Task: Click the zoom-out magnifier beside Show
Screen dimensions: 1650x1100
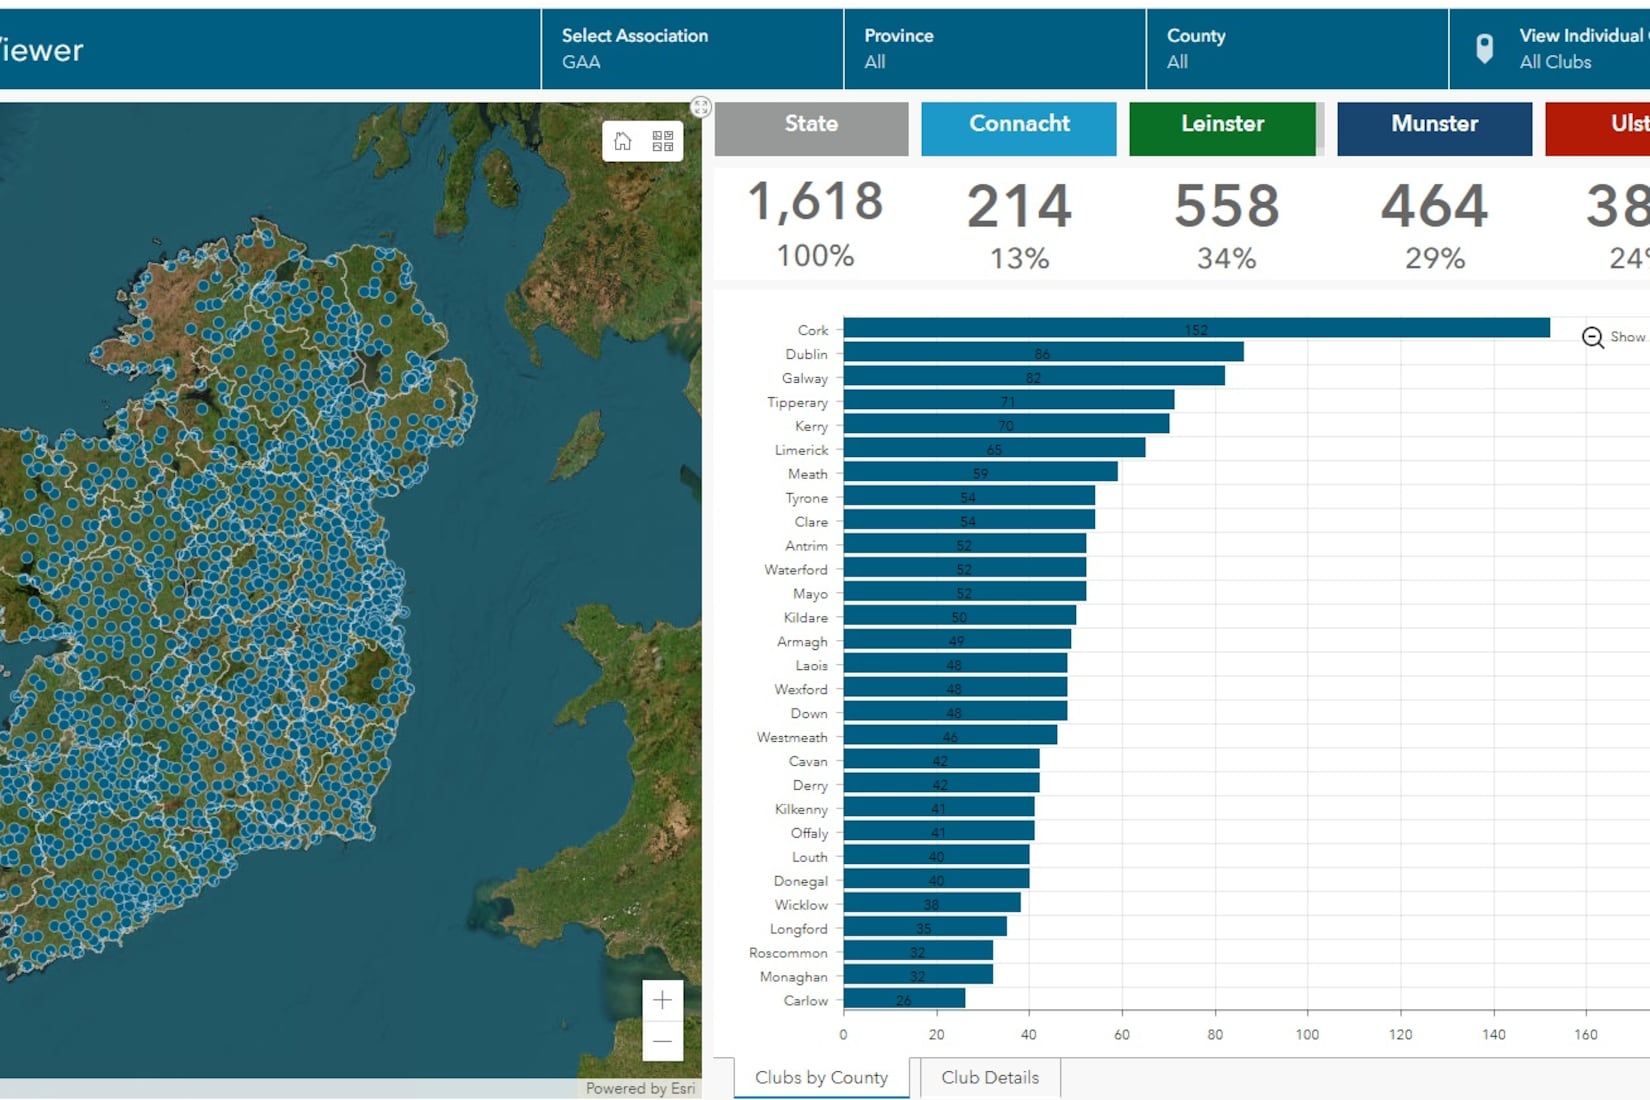Action: pos(1592,338)
